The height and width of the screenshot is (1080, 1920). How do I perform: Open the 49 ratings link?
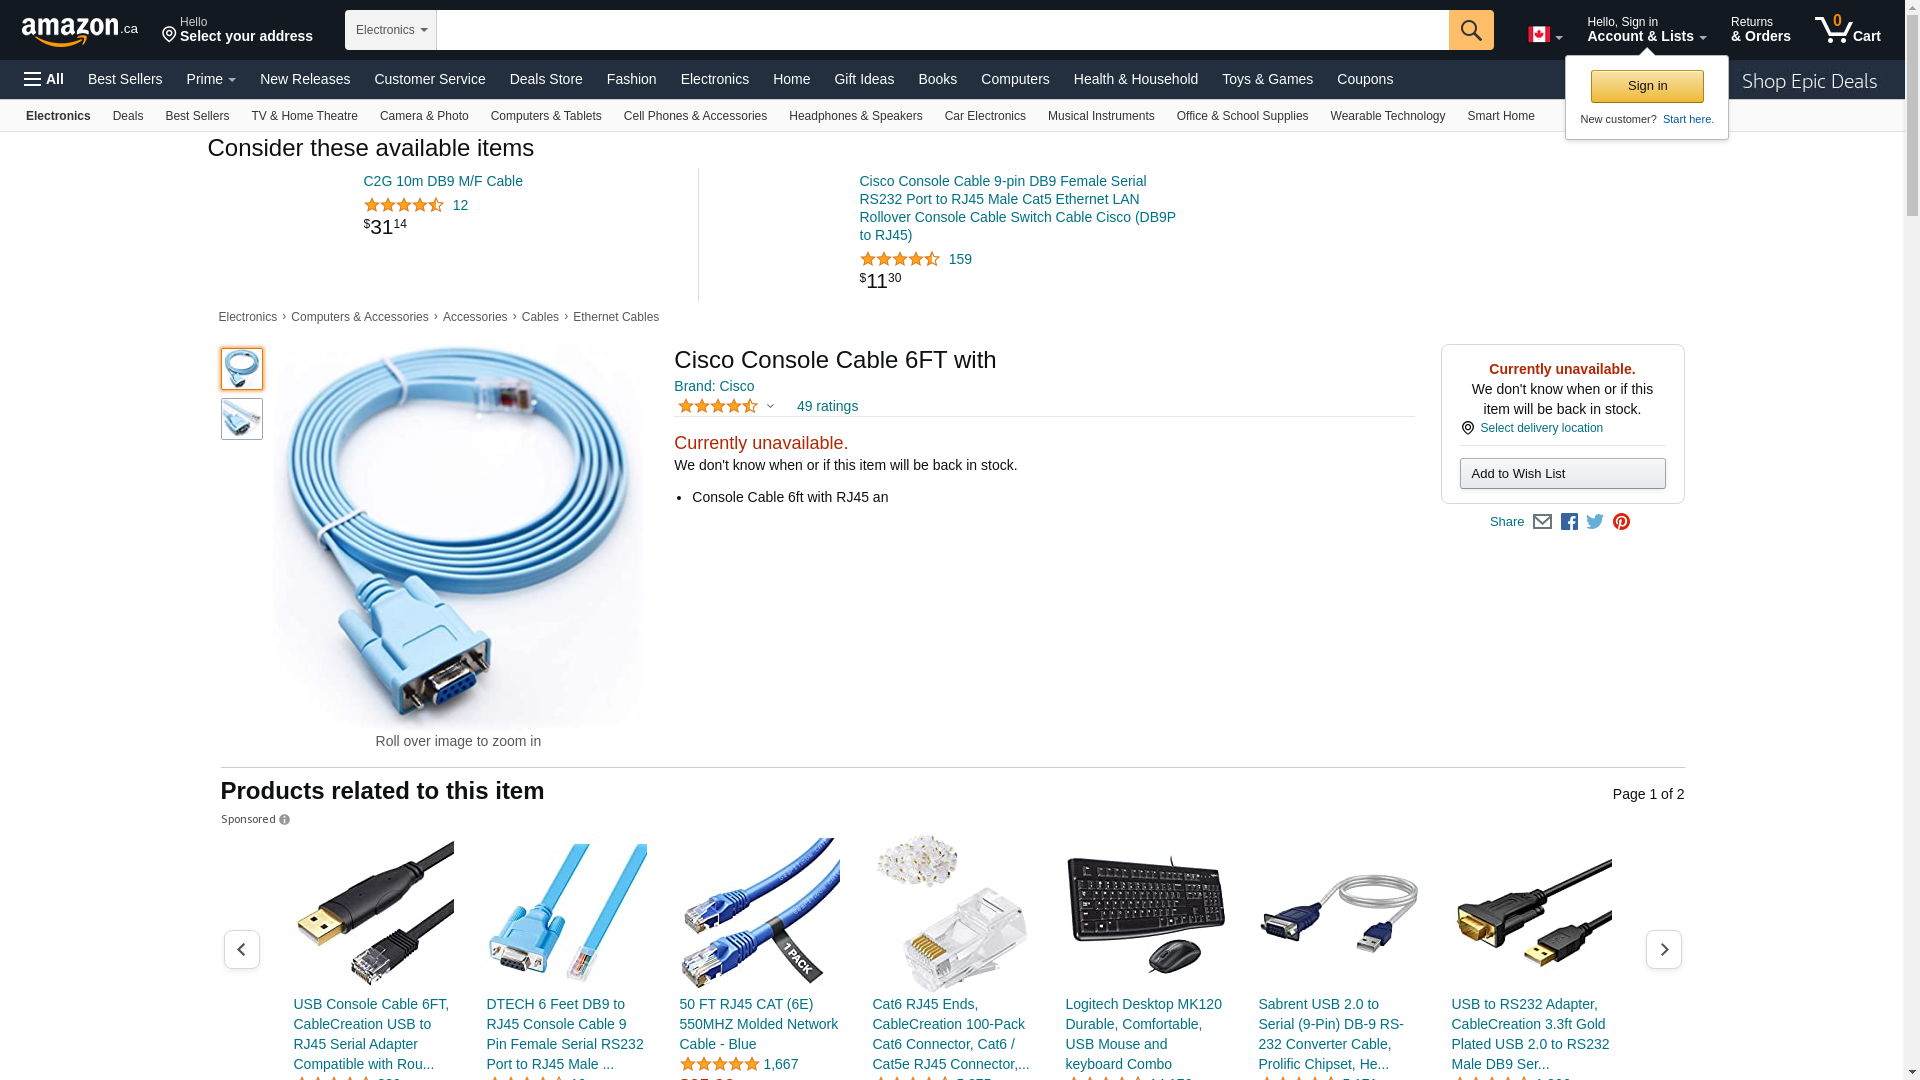click(x=827, y=406)
